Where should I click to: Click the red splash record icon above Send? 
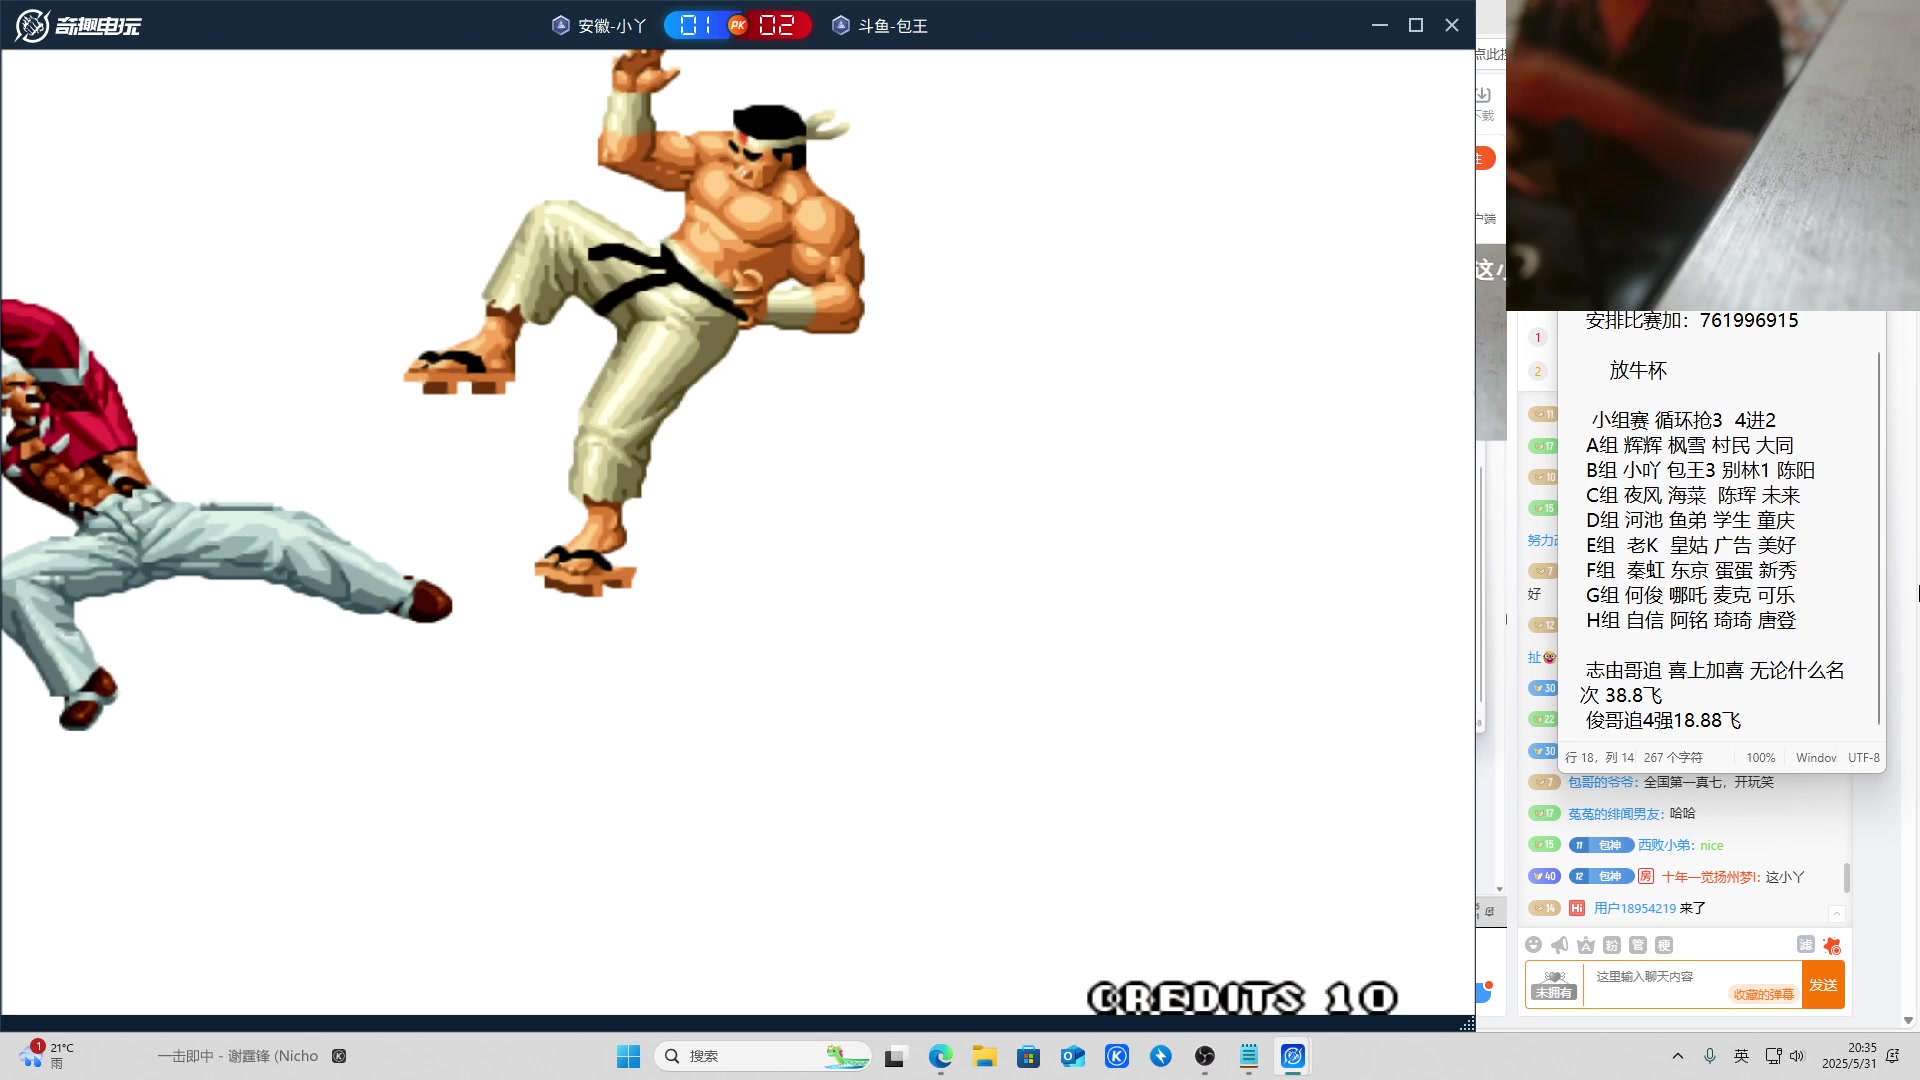[x=1832, y=945]
